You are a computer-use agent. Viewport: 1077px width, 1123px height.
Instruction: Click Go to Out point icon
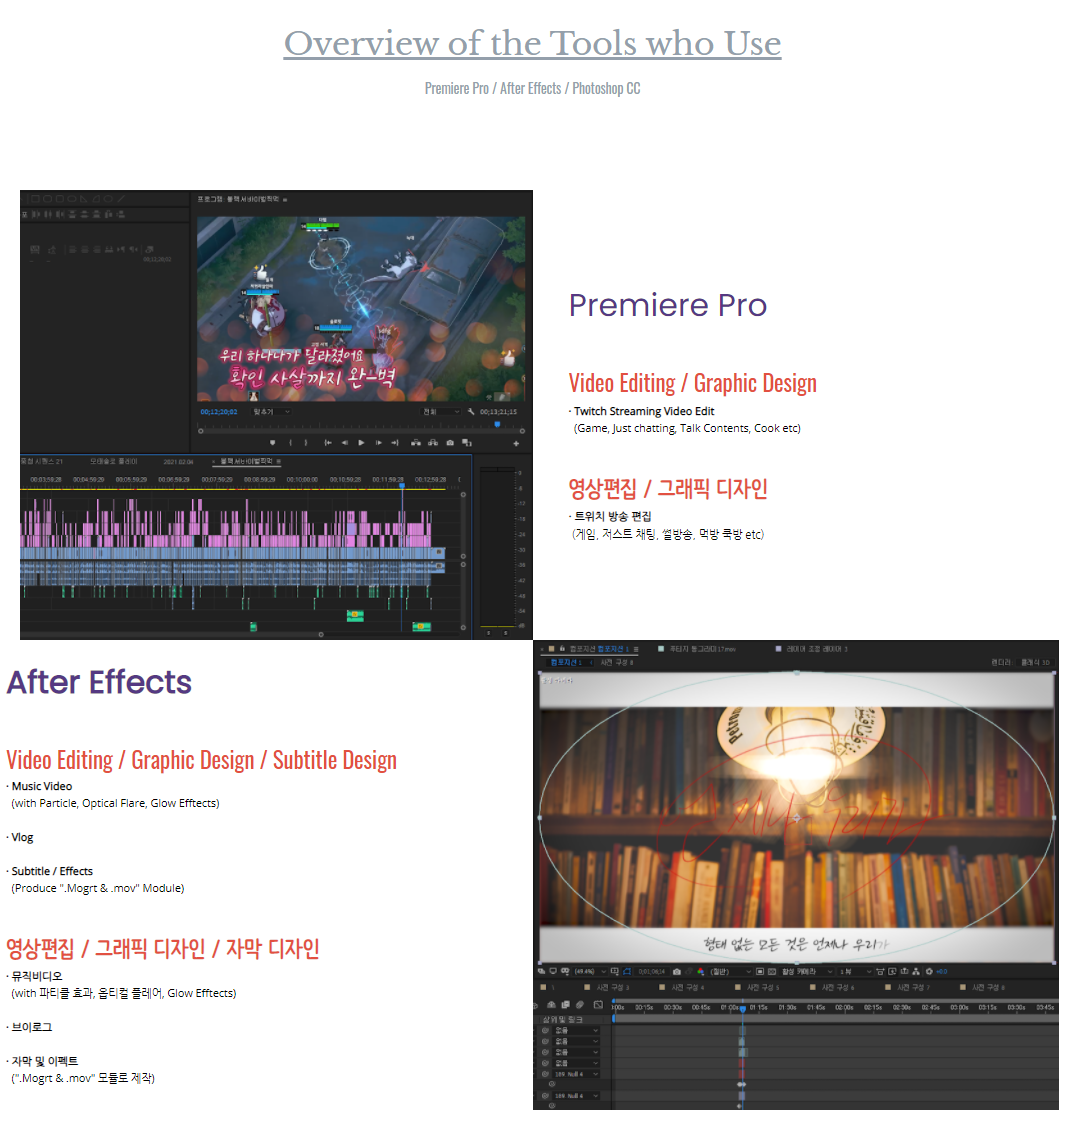tap(395, 443)
